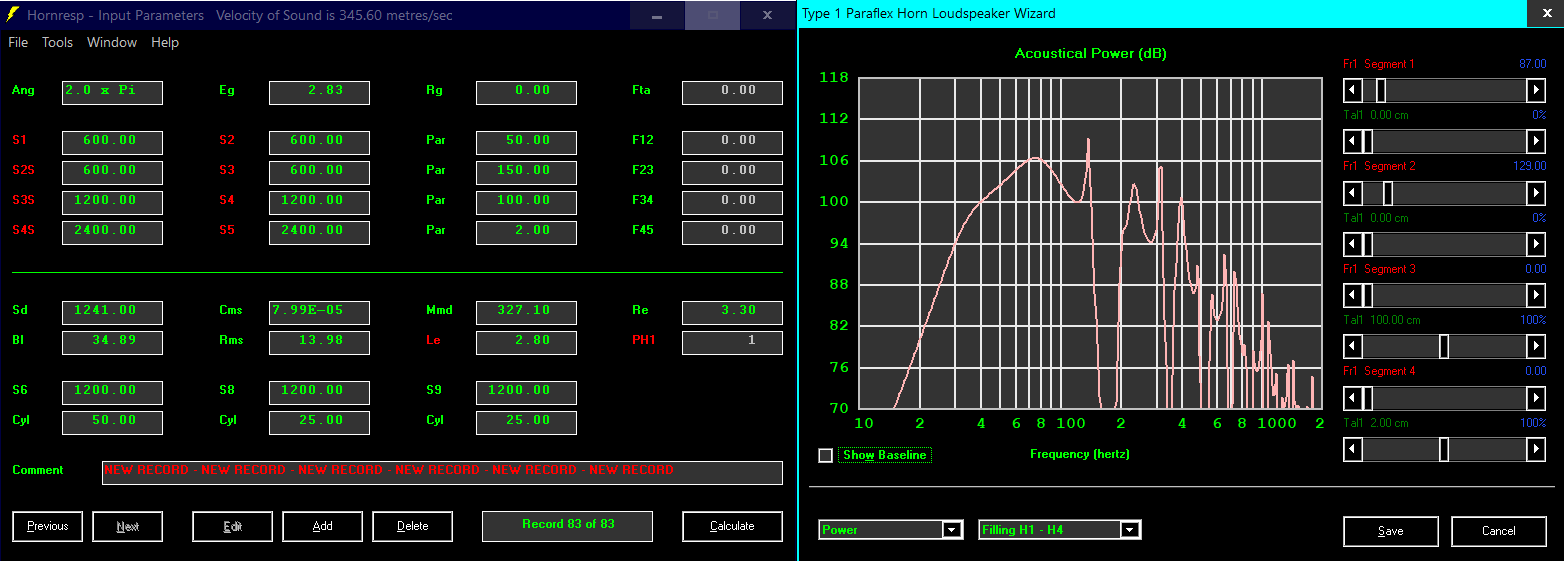
Task: Toggle the Show Baseline checkbox
Action: pyautogui.click(x=825, y=455)
